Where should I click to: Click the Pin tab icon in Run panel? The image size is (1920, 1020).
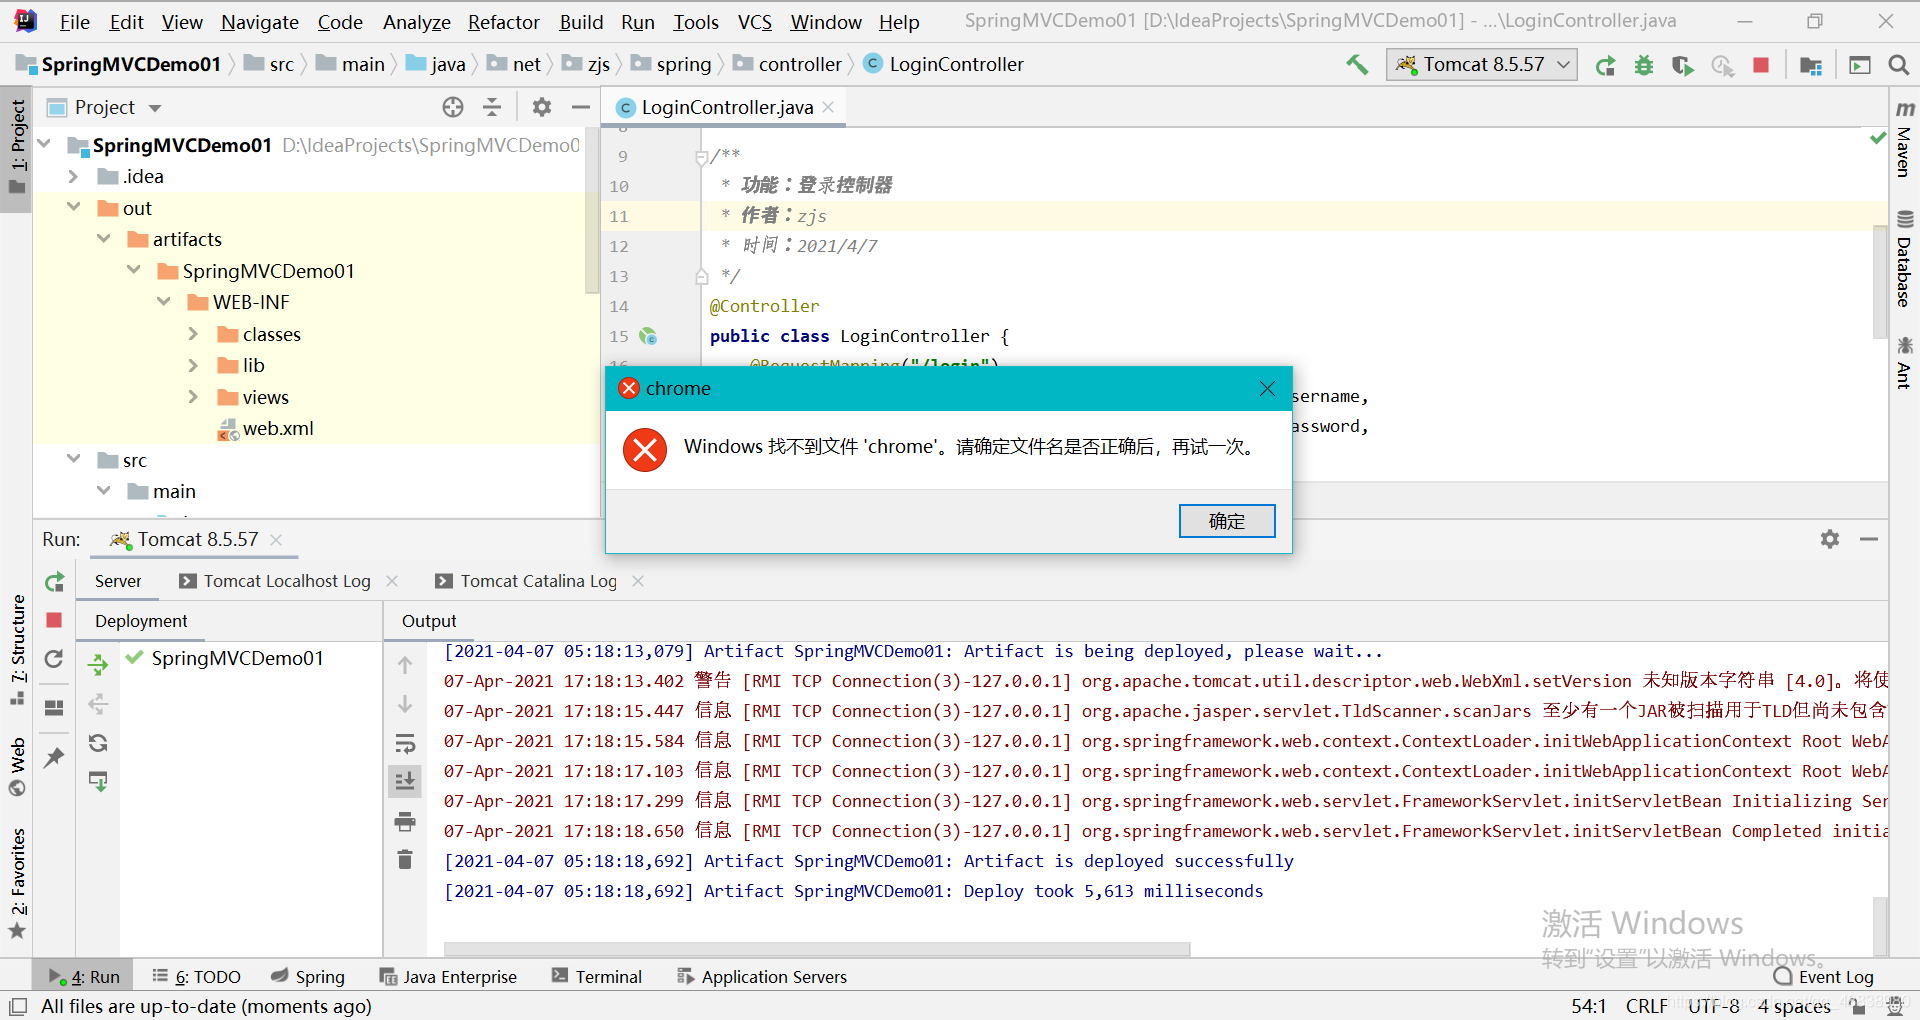tap(55, 758)
